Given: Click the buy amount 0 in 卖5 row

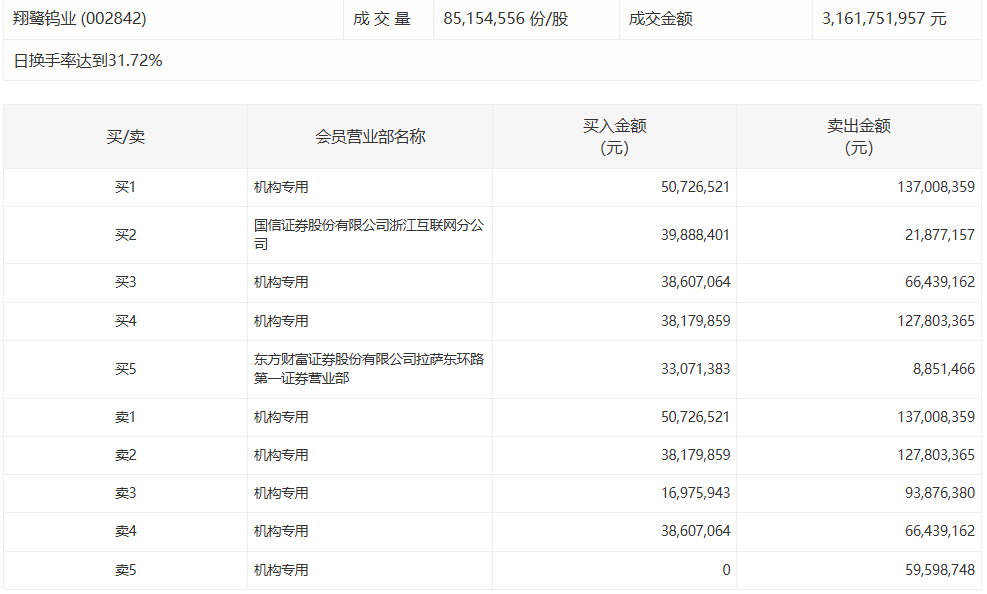Looking at the screenshot, I should [x=727, y=569].
